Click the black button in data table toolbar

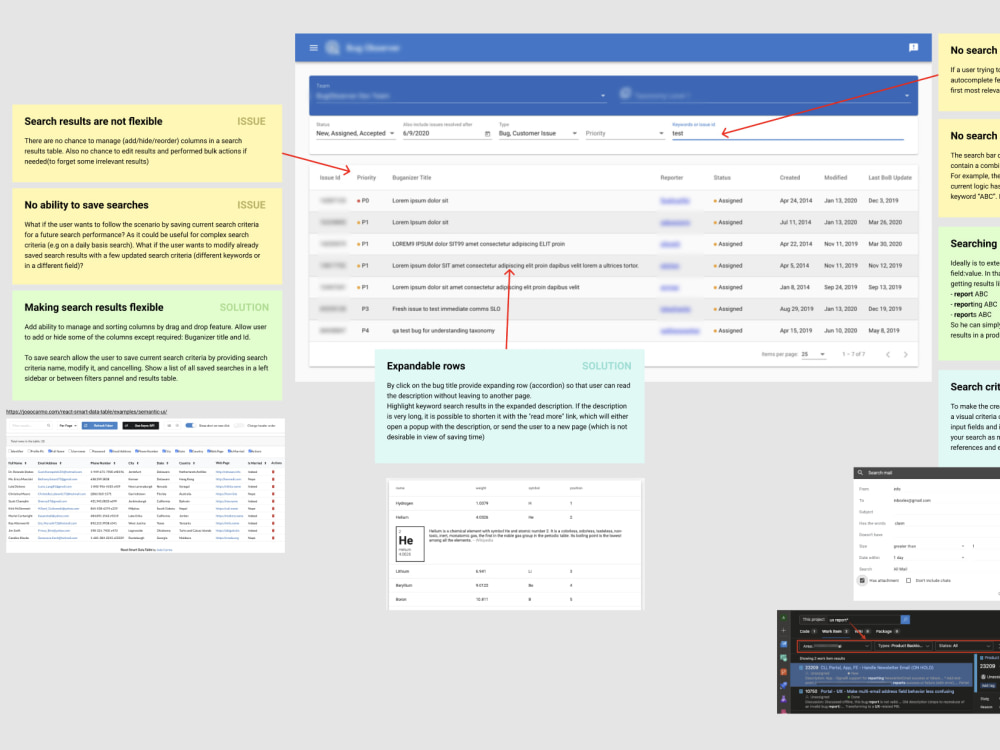(140, 425)
